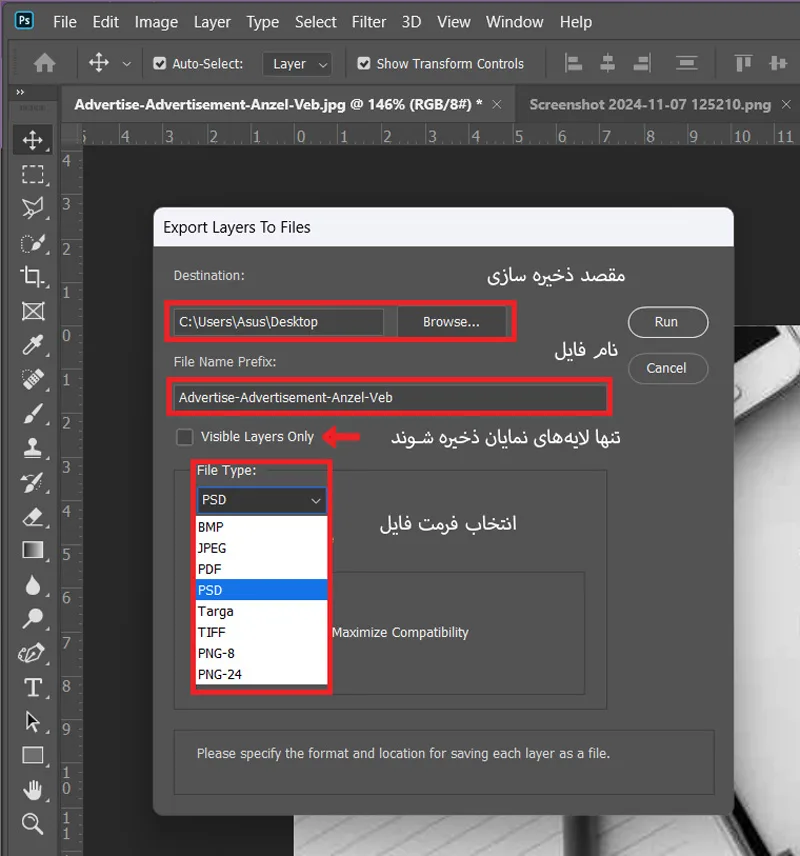Click the Photoshop Ps logo
This screenshot has width=800, height=856.
coord(24,21)
